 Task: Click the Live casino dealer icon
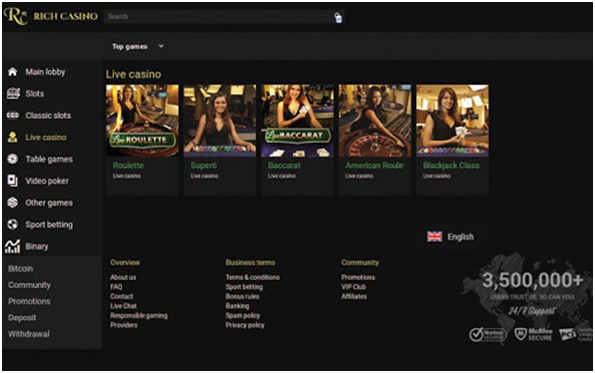pos(13,137)
